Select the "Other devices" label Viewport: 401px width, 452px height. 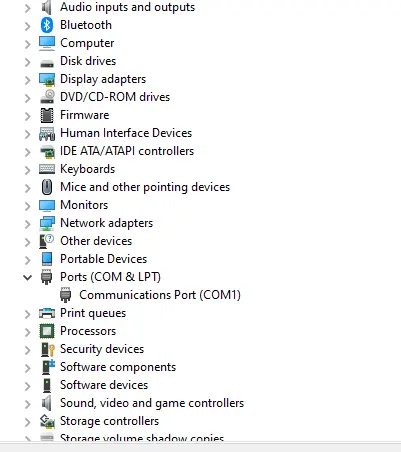[96, 241]
